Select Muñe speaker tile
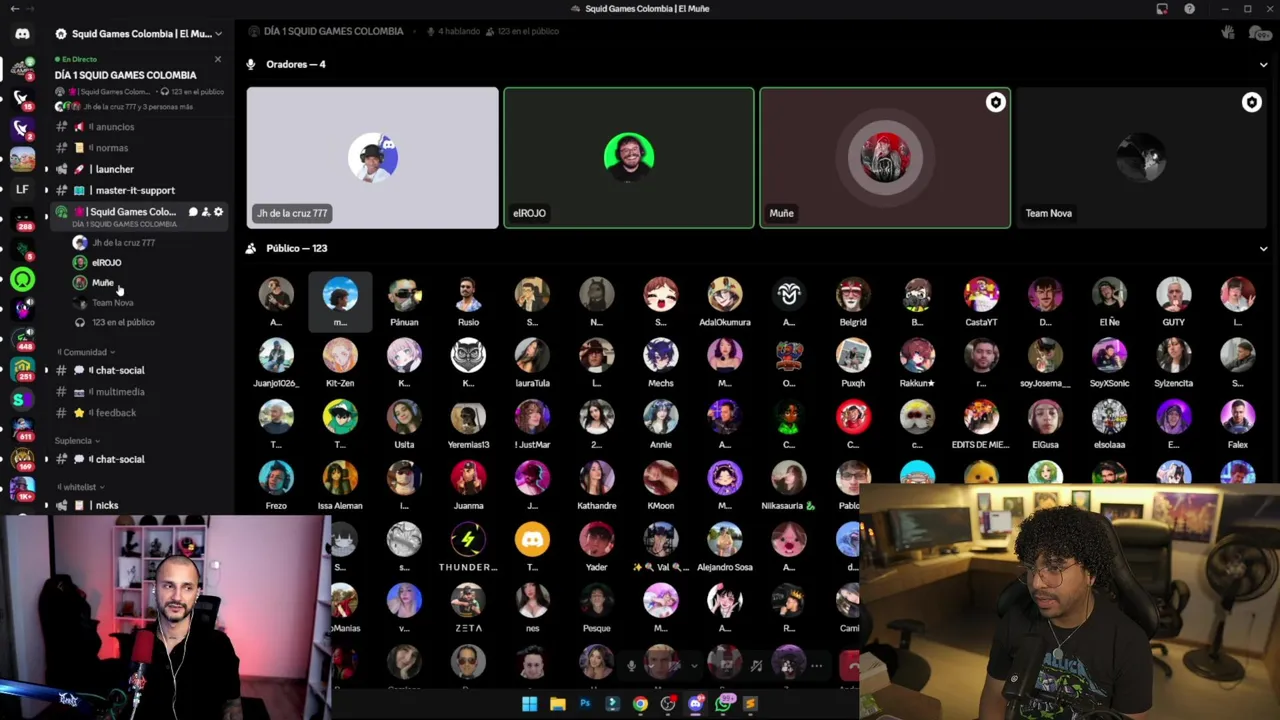Image resolution: width=1280 pixels, height=720 pixels. click(885, 158)
